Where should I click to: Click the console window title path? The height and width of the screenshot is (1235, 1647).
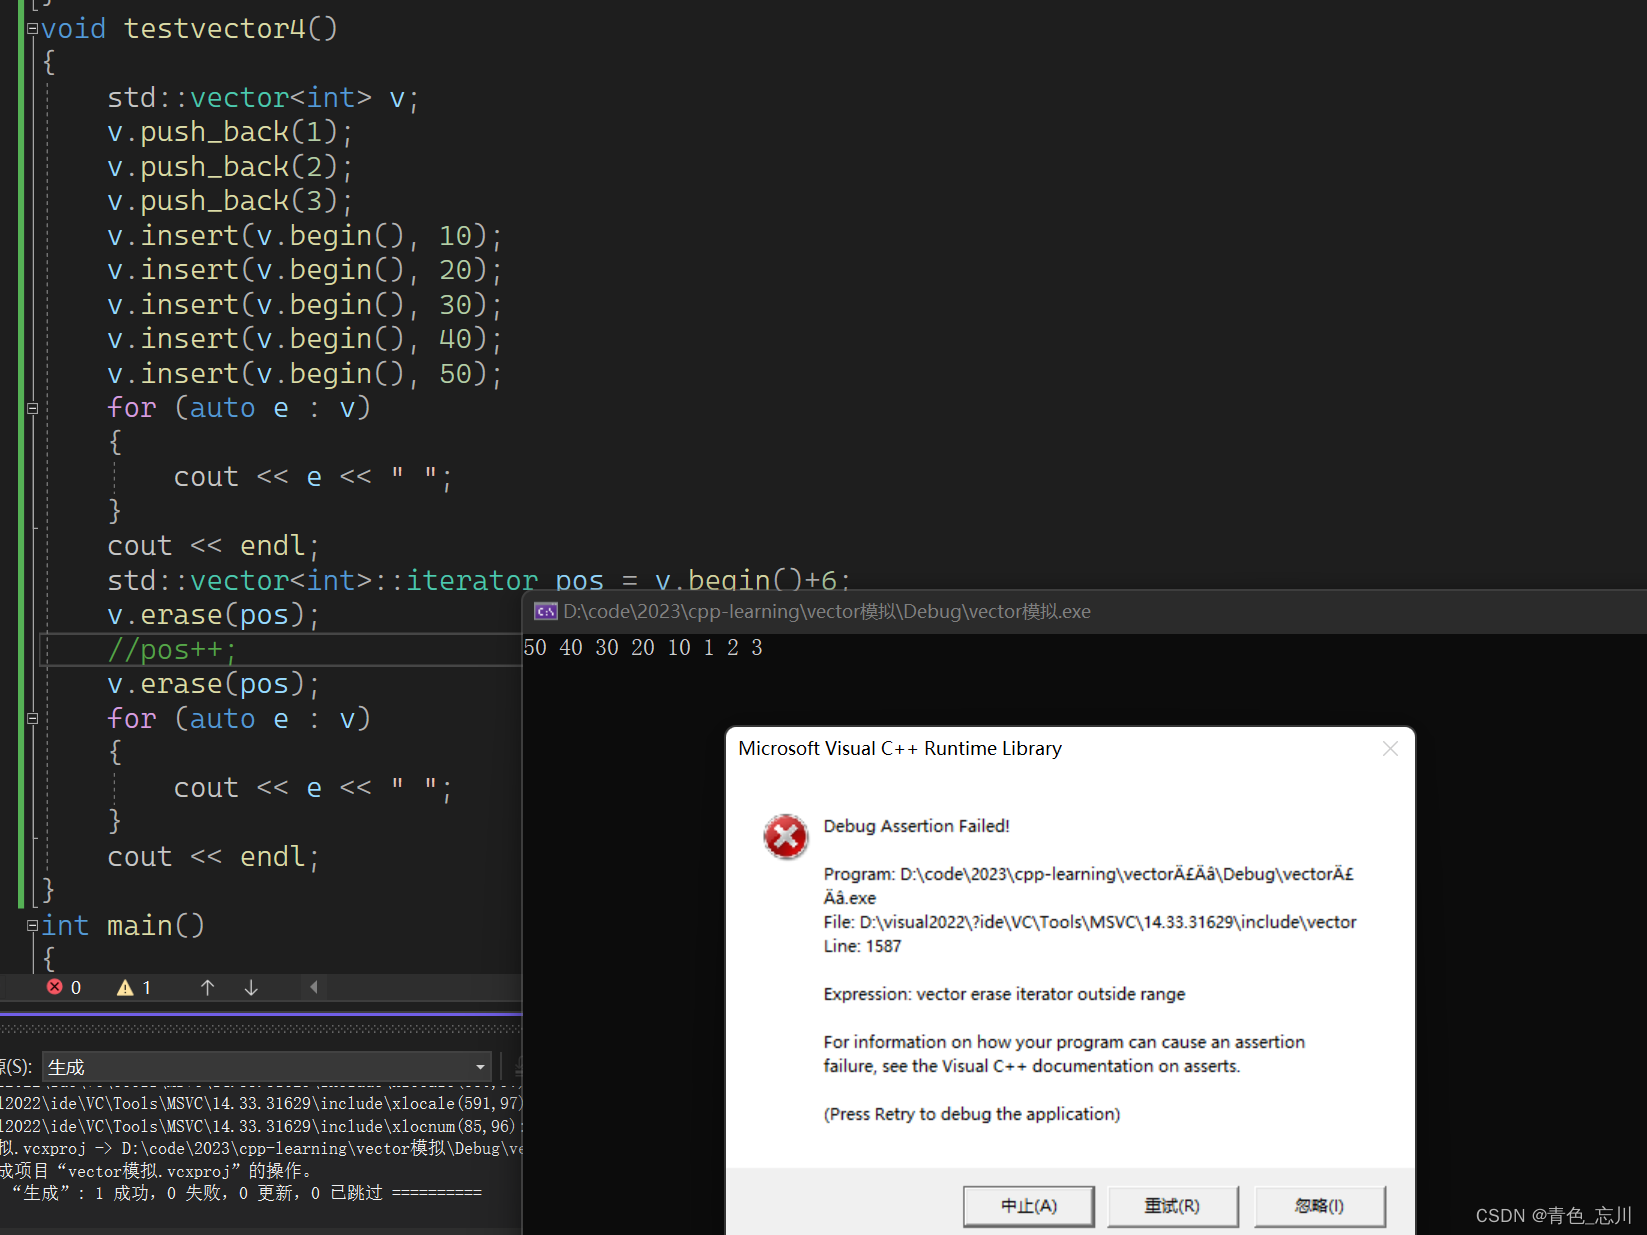(826, 611)
